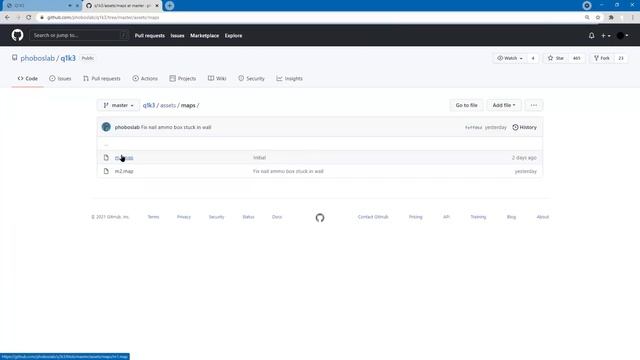
Task: Expand the plus create-new menu
Action: (x=606, y=36)
